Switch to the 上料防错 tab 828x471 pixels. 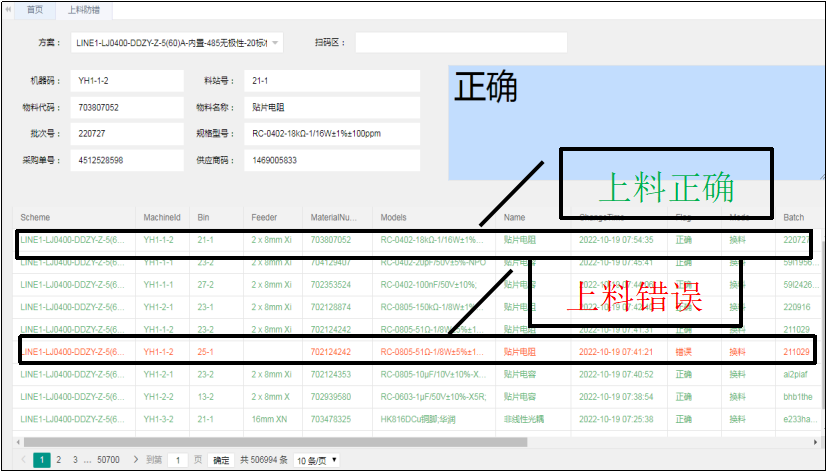pyautogui.click(x=83, y=9)
